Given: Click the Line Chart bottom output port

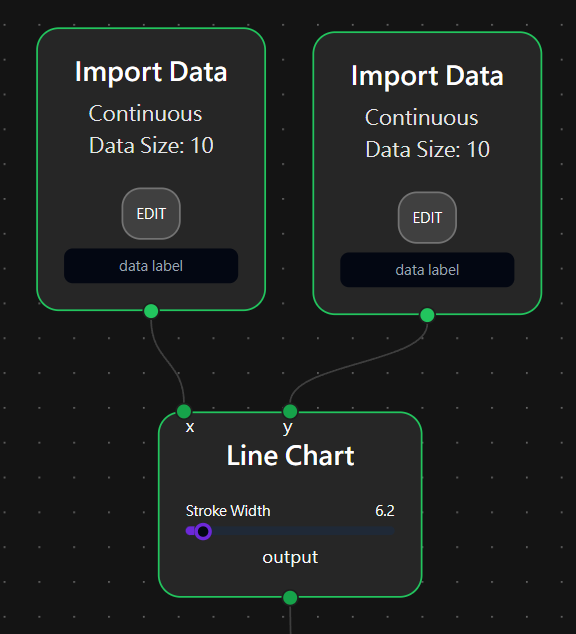Looking at the screenshot, I should tap(290, 598).
